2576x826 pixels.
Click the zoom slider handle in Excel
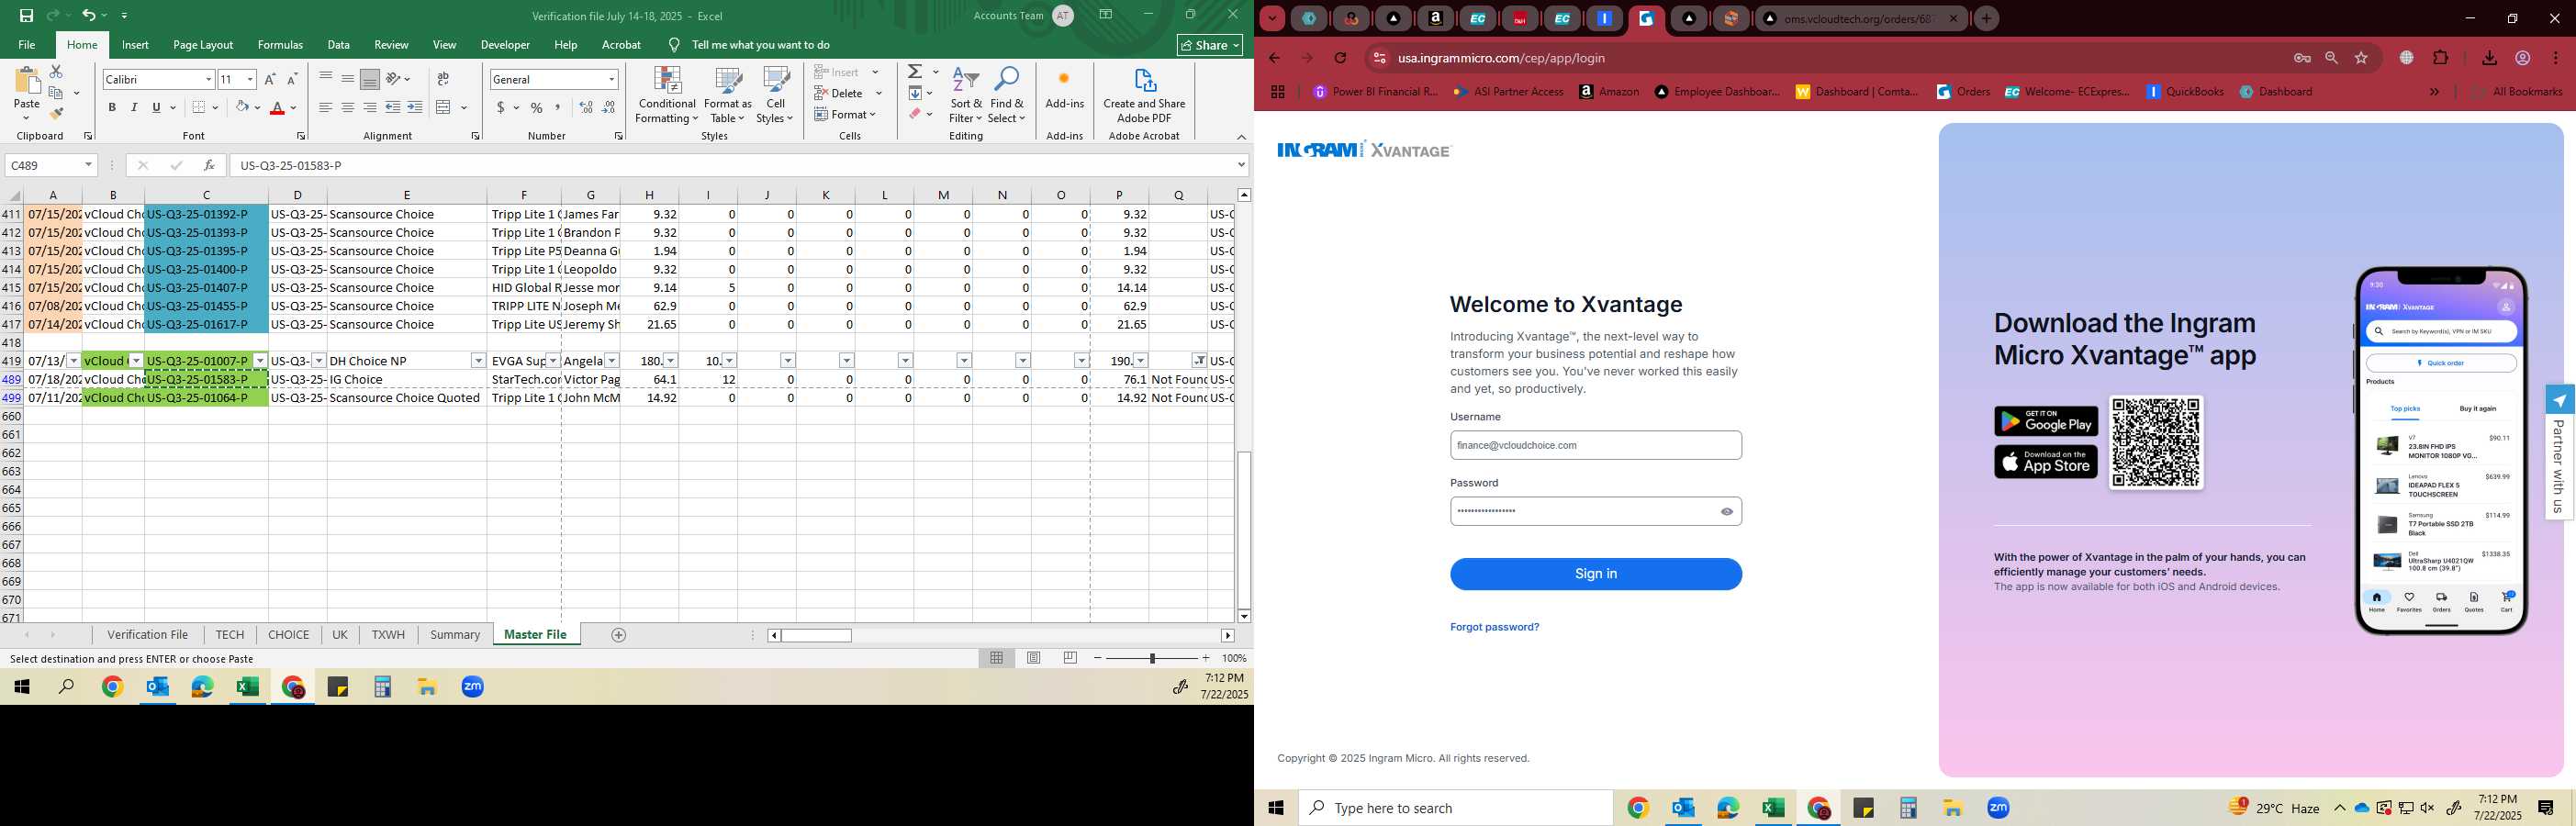[x=1152, y=658]
